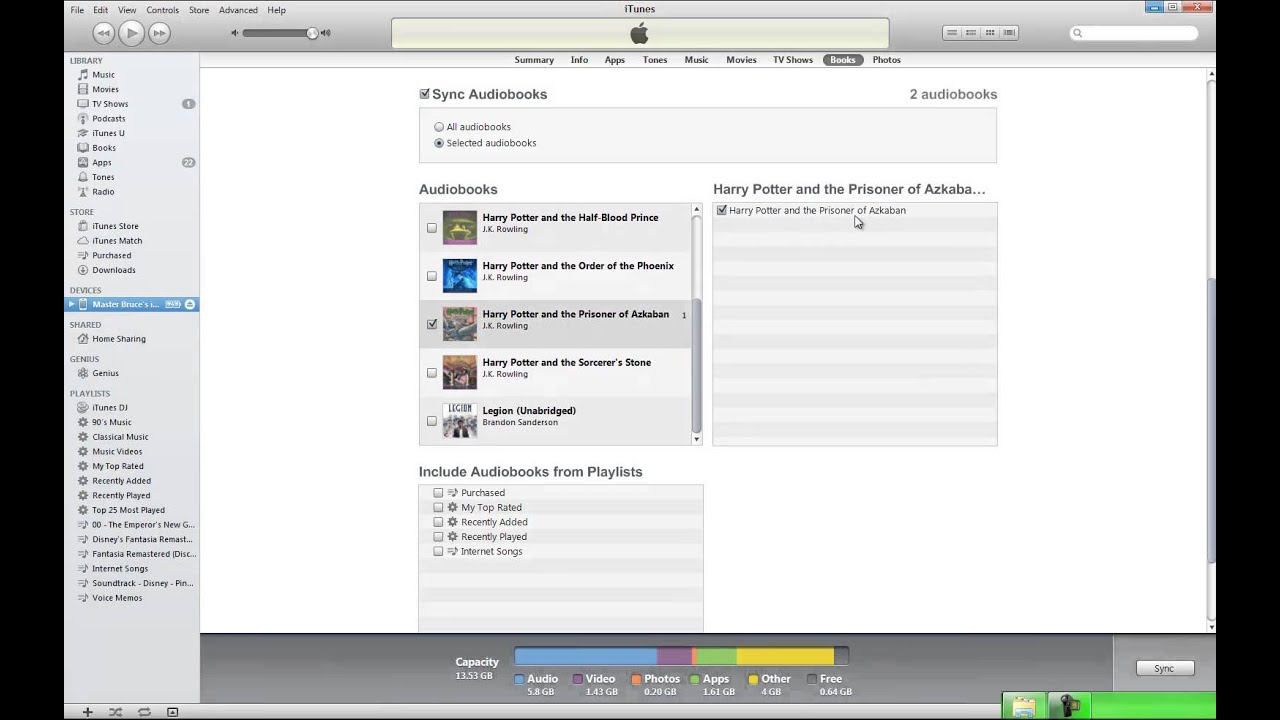Uncheck the Prisoner of Azkaban part in the right pane
This screenshot has height=720, width=1280.
coord(722,210)
